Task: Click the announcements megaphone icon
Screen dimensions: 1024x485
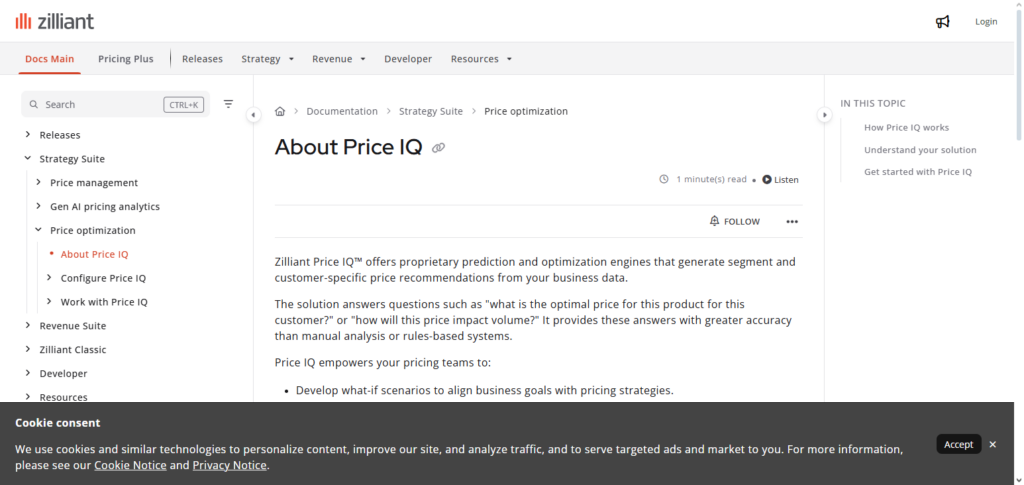Action: tap(942, 22)
